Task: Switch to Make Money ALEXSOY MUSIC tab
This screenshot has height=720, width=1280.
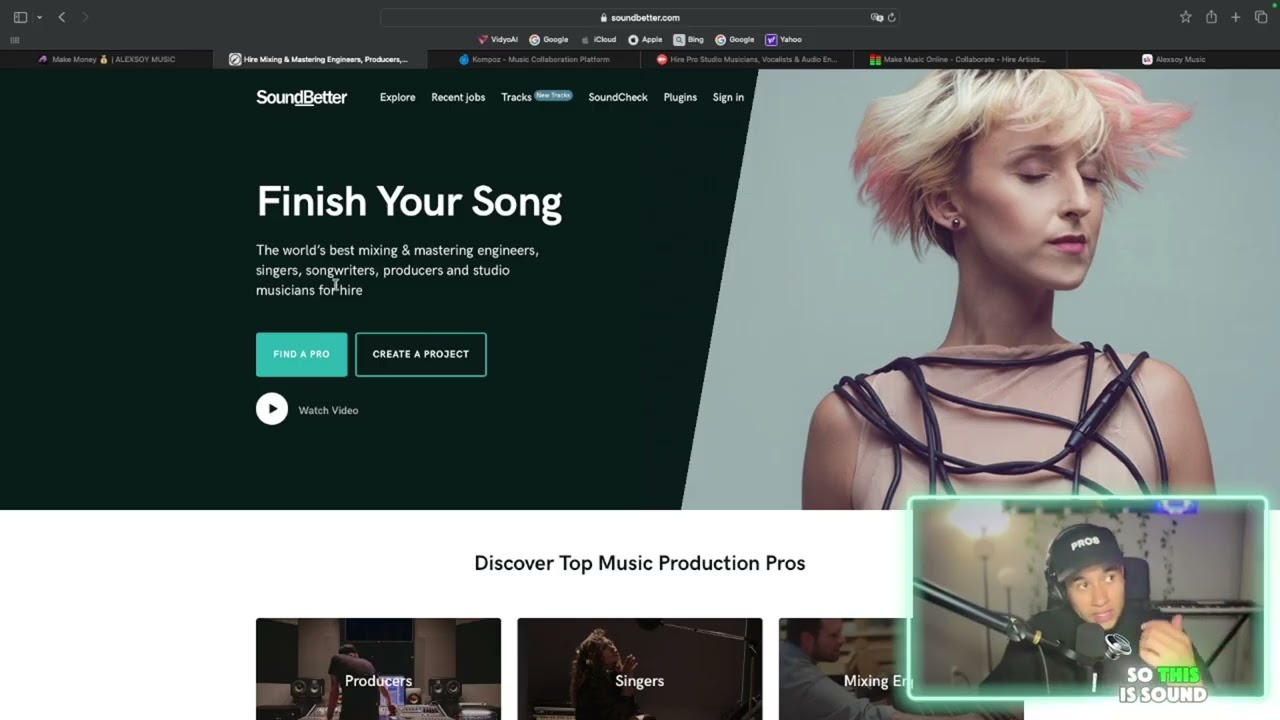Action: [x=107, y=59]
